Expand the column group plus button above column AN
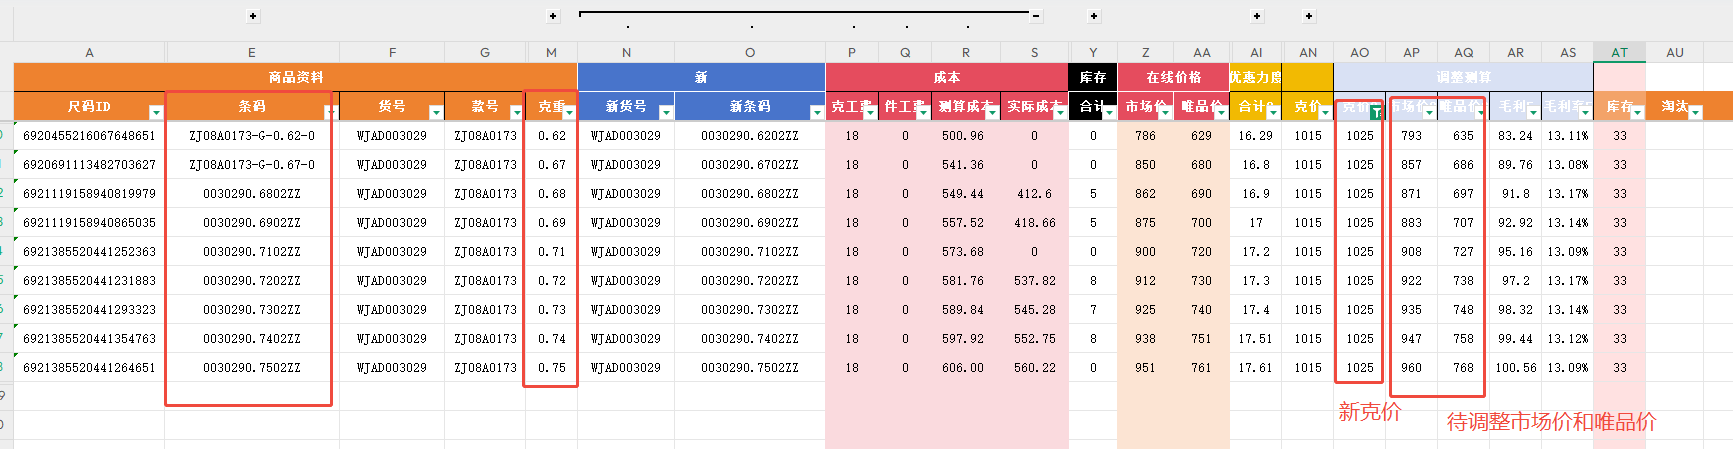 1309,16
